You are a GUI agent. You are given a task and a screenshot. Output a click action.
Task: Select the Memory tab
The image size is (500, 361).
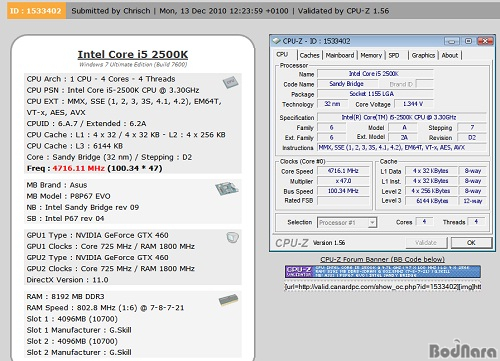click(x=371, y=55)
